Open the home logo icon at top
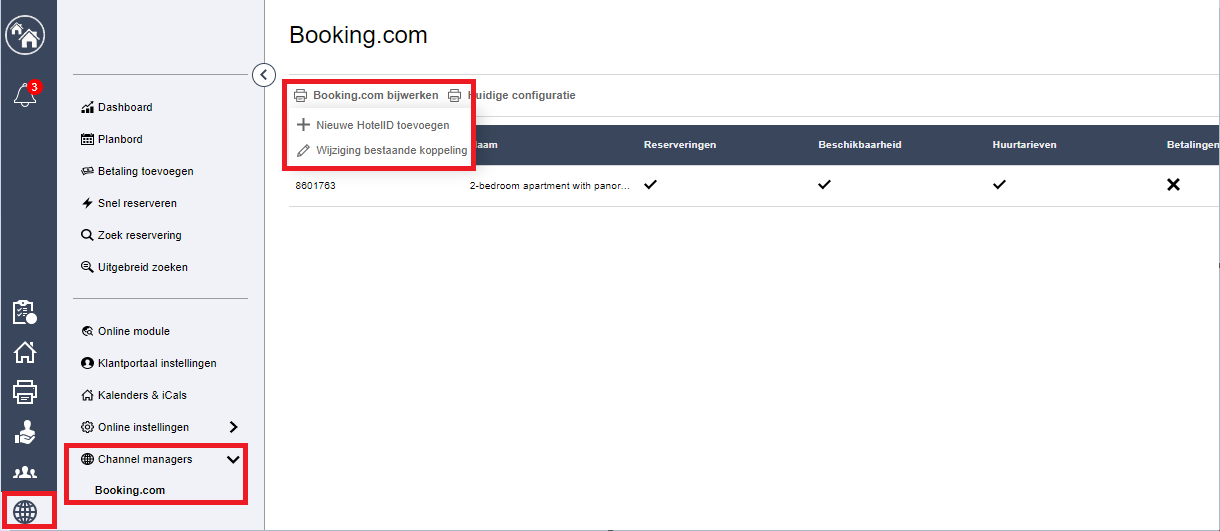 point(23,35)
